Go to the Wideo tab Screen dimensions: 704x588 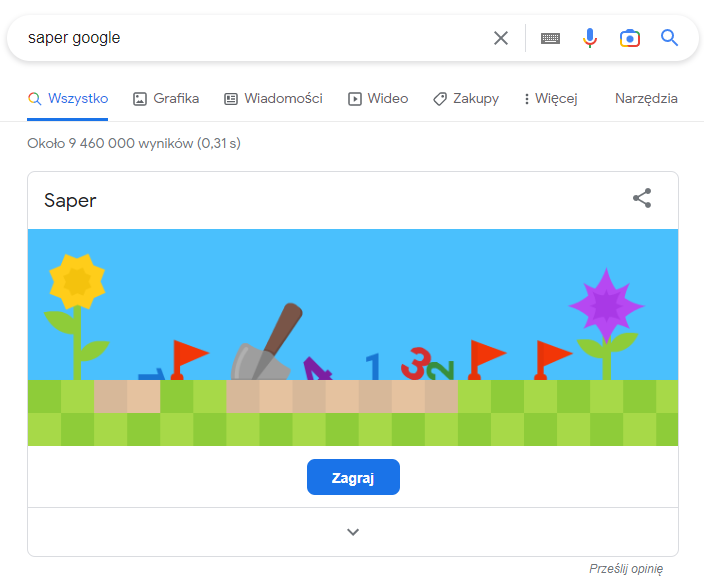click(378, 98)
